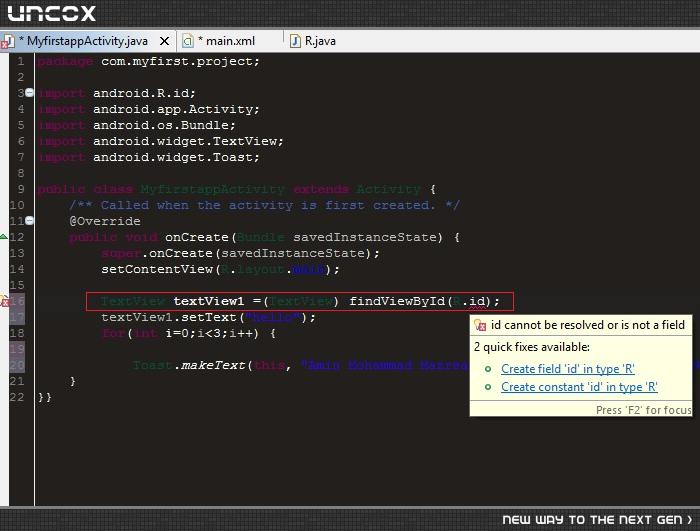Click the Java file icon on MyfirstappActivity.java tab
This screenshot has width=700, height=531.
click(7, 42)
